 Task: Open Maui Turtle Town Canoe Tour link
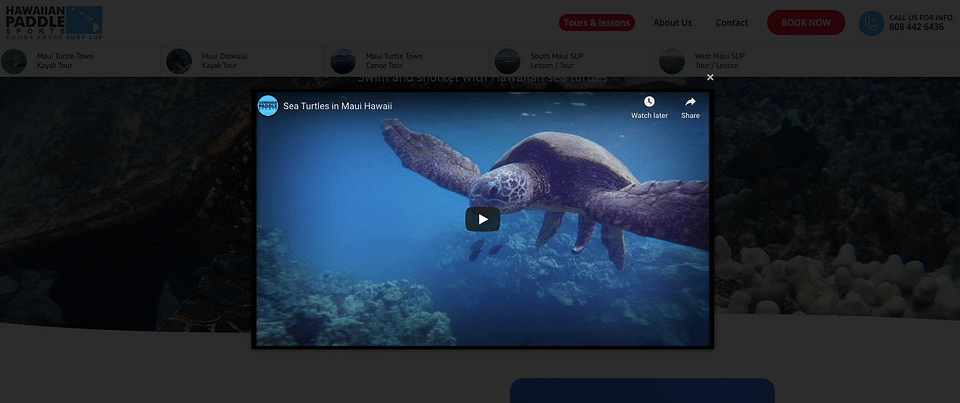pos(394,61)
